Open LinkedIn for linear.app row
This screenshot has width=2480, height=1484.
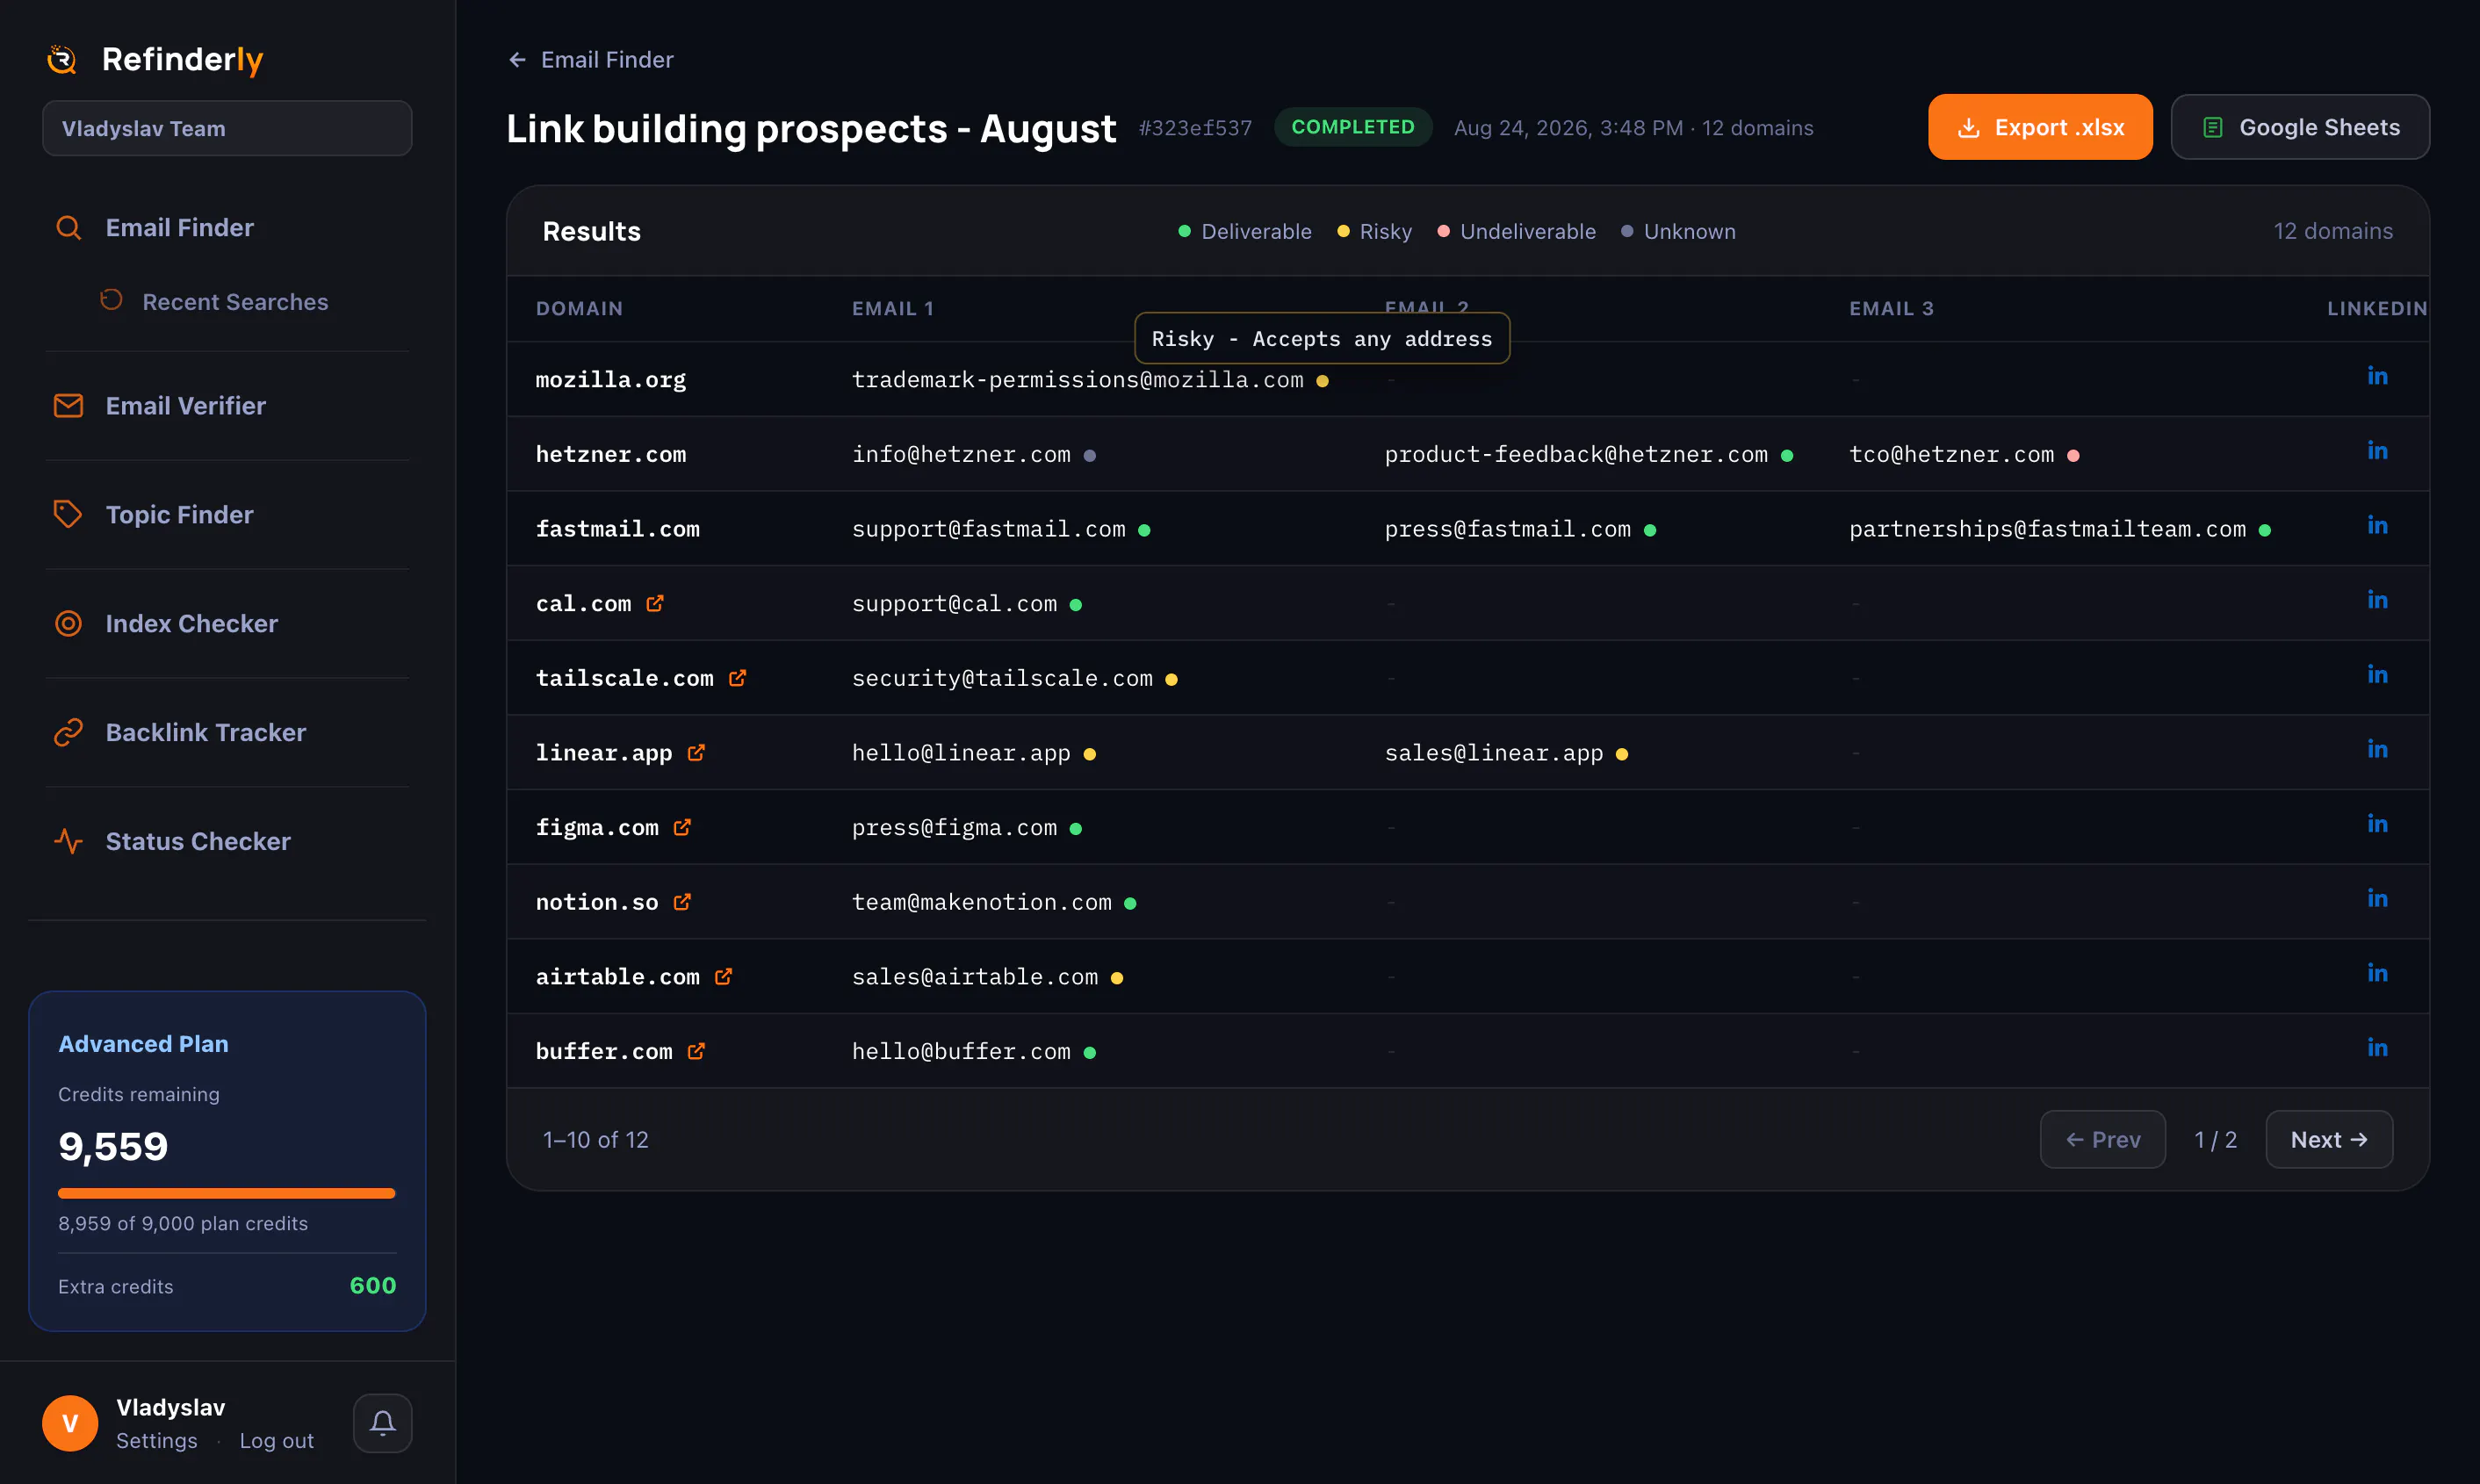(2377, 750)
